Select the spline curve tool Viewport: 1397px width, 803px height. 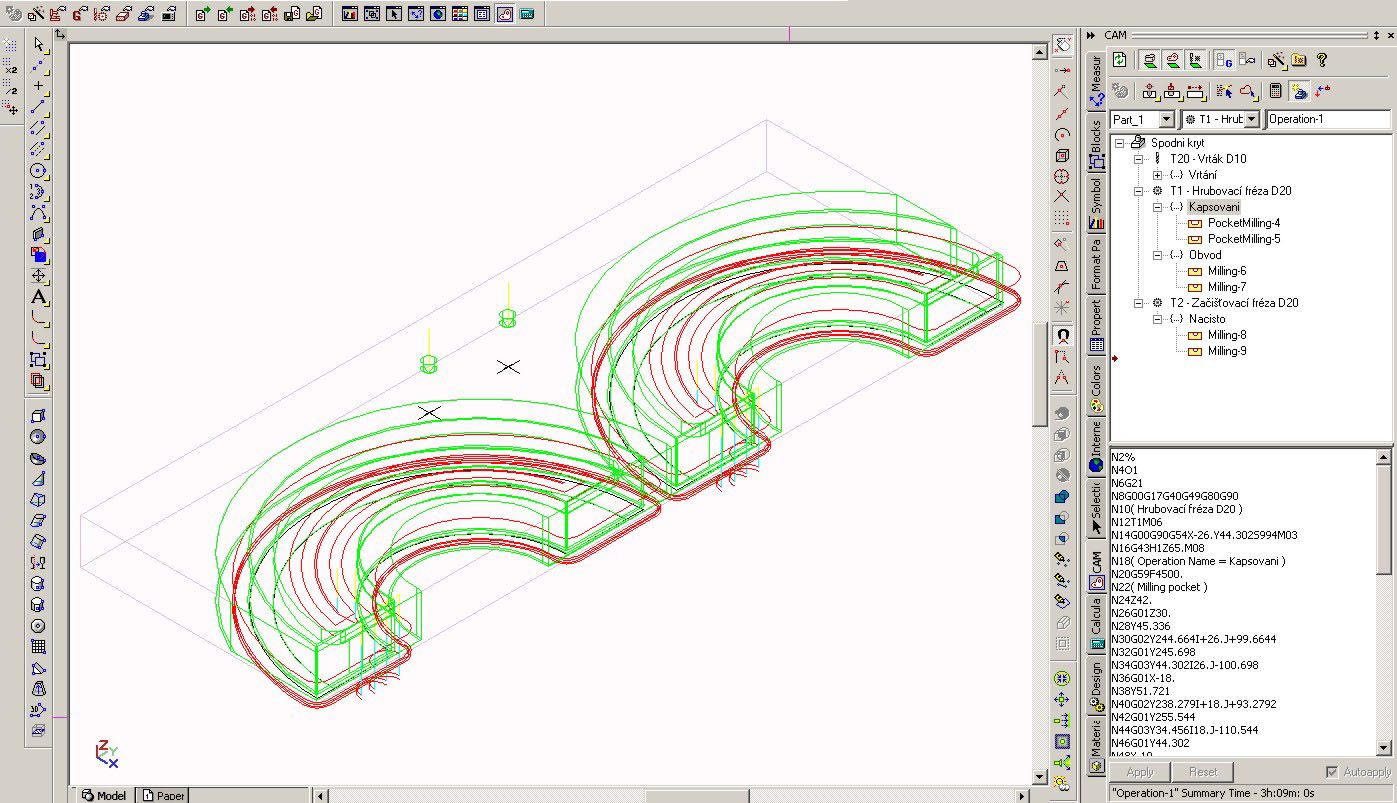39,213
